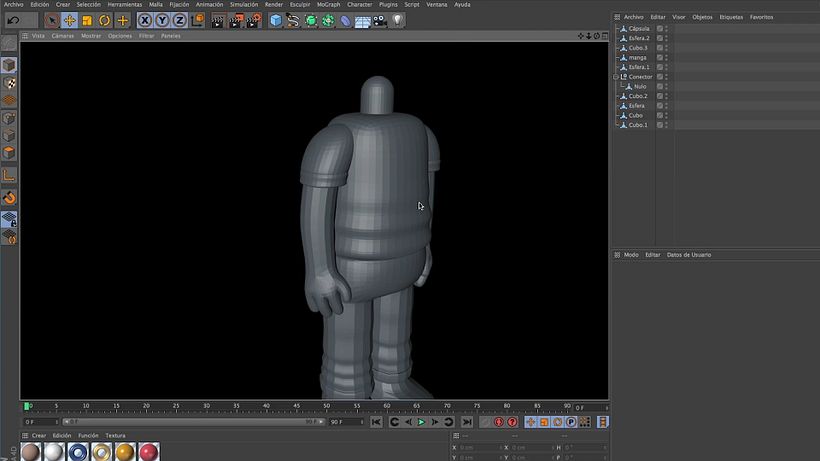The image size is (820, 461).
Task: Click Autokeying red question button
Action: pos(512,422)
